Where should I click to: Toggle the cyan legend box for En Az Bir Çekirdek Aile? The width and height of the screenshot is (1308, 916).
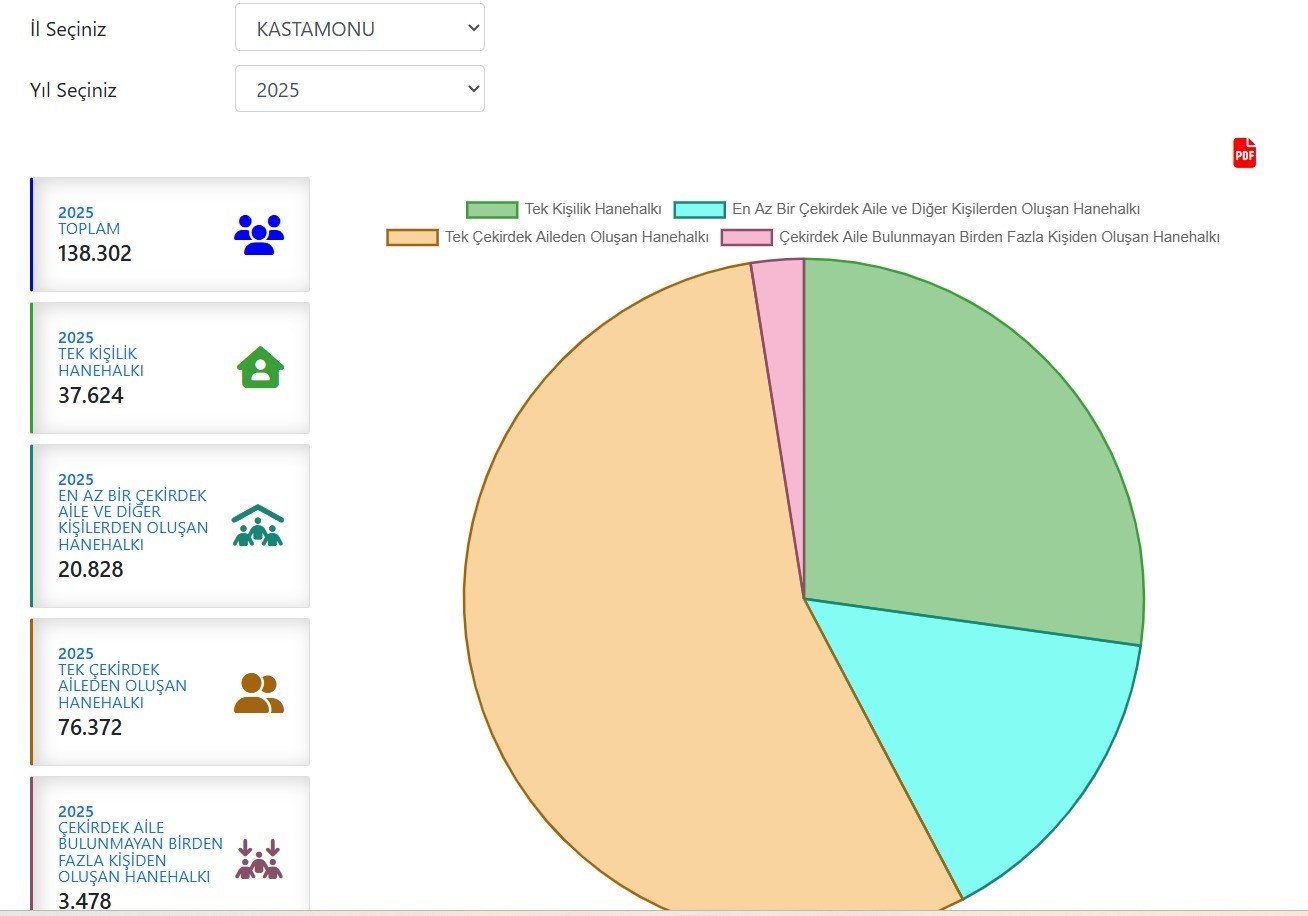[x=699, y=210]
